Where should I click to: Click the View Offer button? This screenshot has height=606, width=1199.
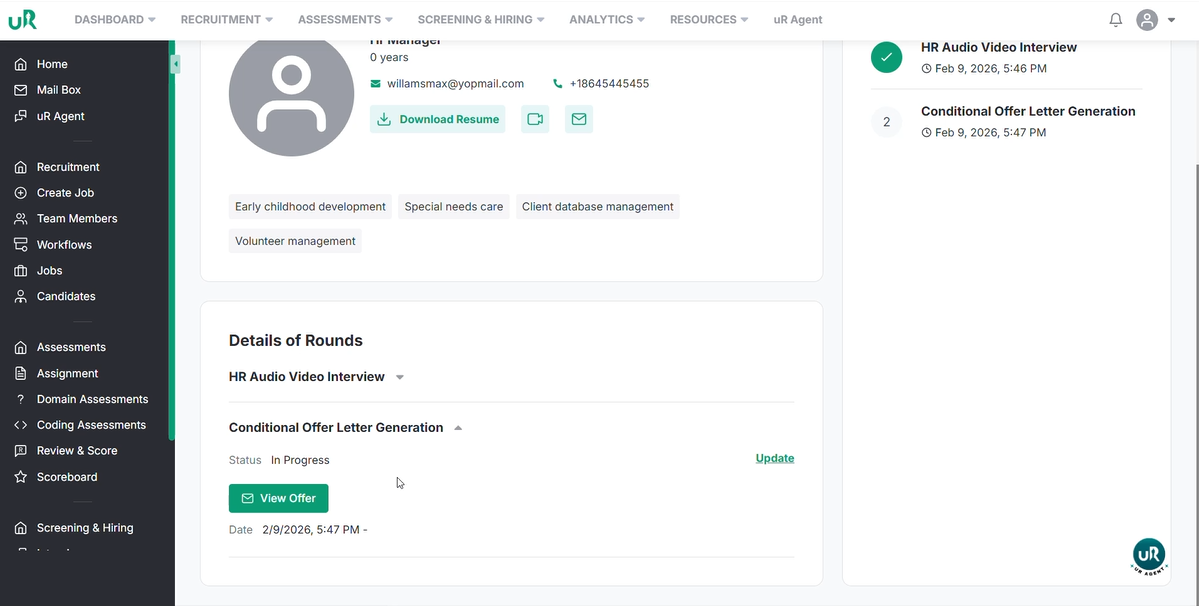coord(278,498)
